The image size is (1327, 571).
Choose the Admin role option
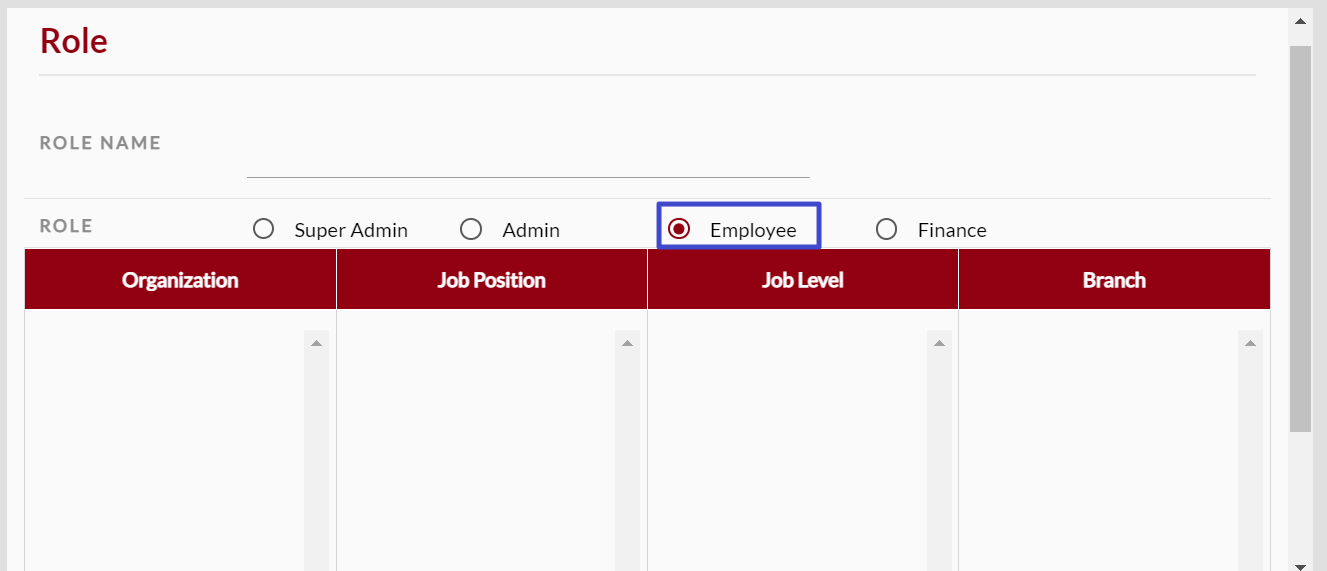pyautogui.click(x=471, y=230)
